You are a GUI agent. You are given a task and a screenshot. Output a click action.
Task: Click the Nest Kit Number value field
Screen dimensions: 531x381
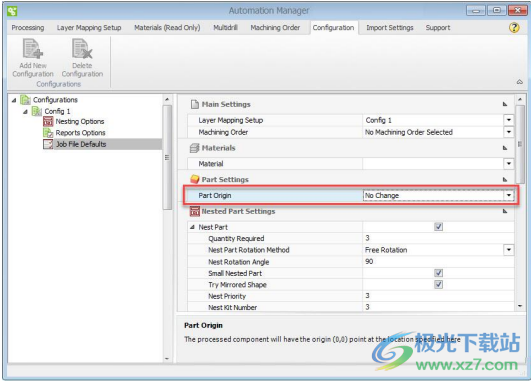coord(438,307)
